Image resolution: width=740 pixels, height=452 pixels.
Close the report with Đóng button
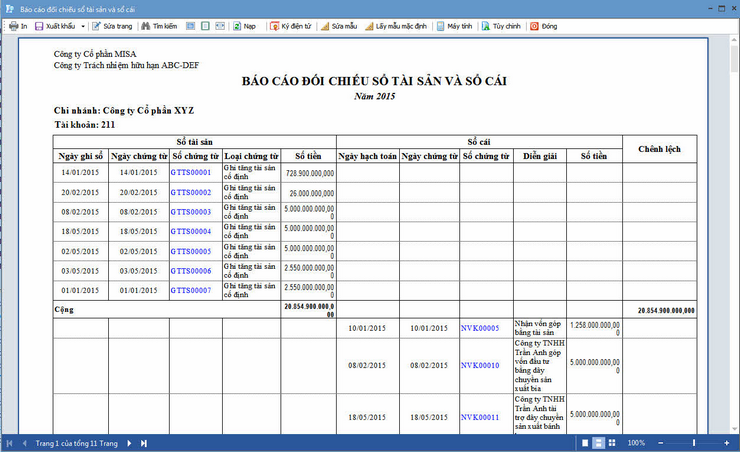point(544,26)
